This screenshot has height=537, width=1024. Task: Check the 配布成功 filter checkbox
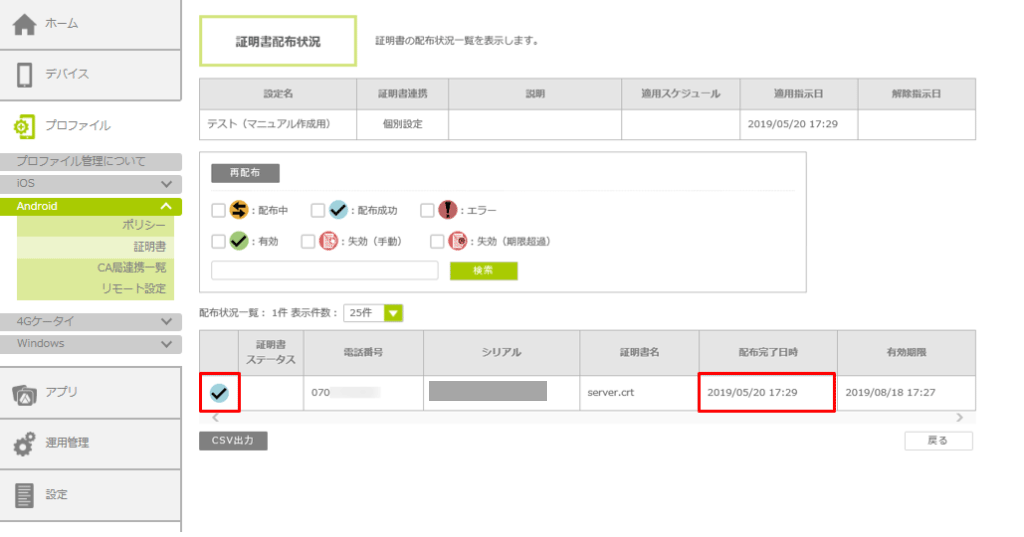(x=317, y=211)
